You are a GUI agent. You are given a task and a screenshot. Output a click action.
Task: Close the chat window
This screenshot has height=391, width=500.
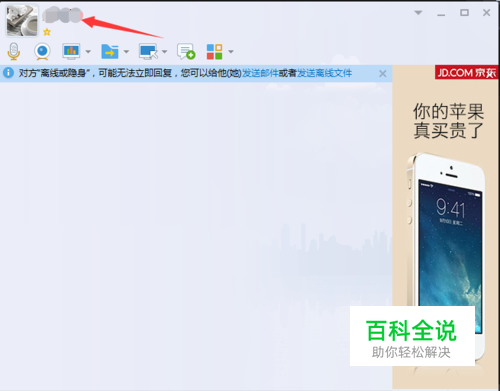[486, 13]
